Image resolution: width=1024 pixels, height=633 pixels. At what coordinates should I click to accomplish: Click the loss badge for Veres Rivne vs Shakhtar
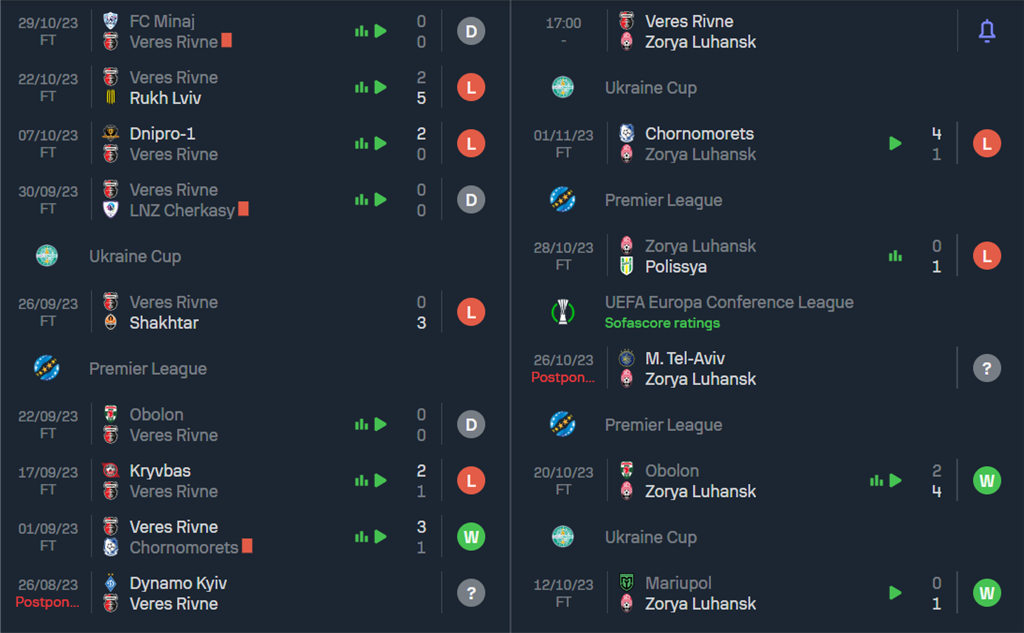coord(471,312)
